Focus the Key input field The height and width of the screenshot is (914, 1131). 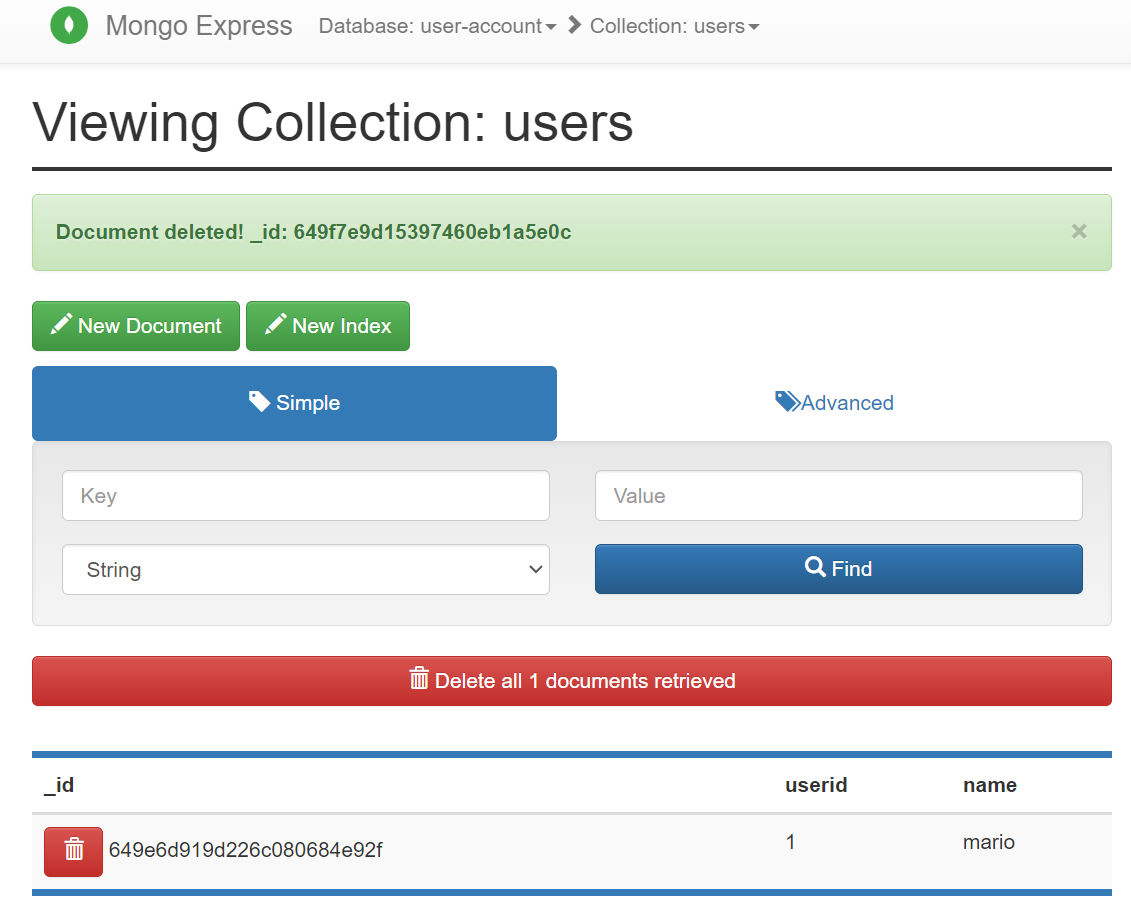pos(306,496)
